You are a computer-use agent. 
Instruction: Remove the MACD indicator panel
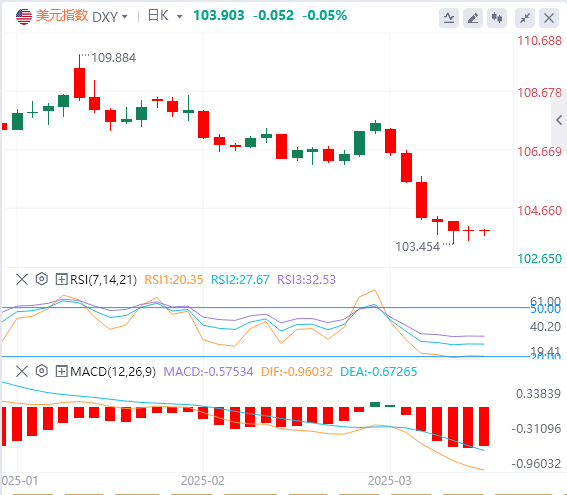point(22,371)
